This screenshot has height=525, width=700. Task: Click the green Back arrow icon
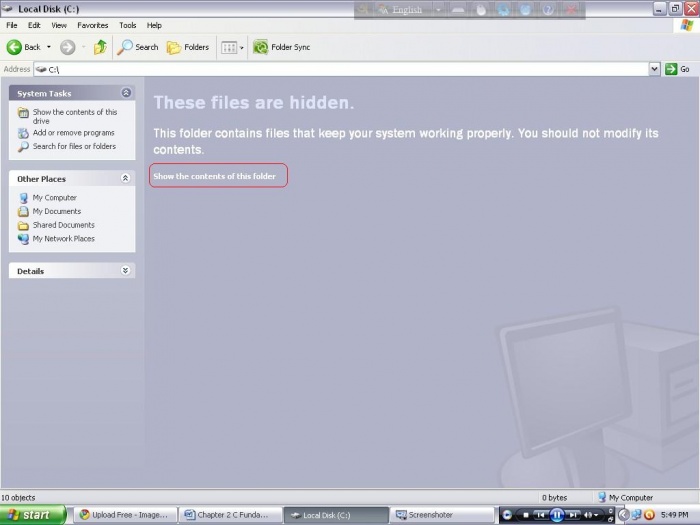[14, 47]
